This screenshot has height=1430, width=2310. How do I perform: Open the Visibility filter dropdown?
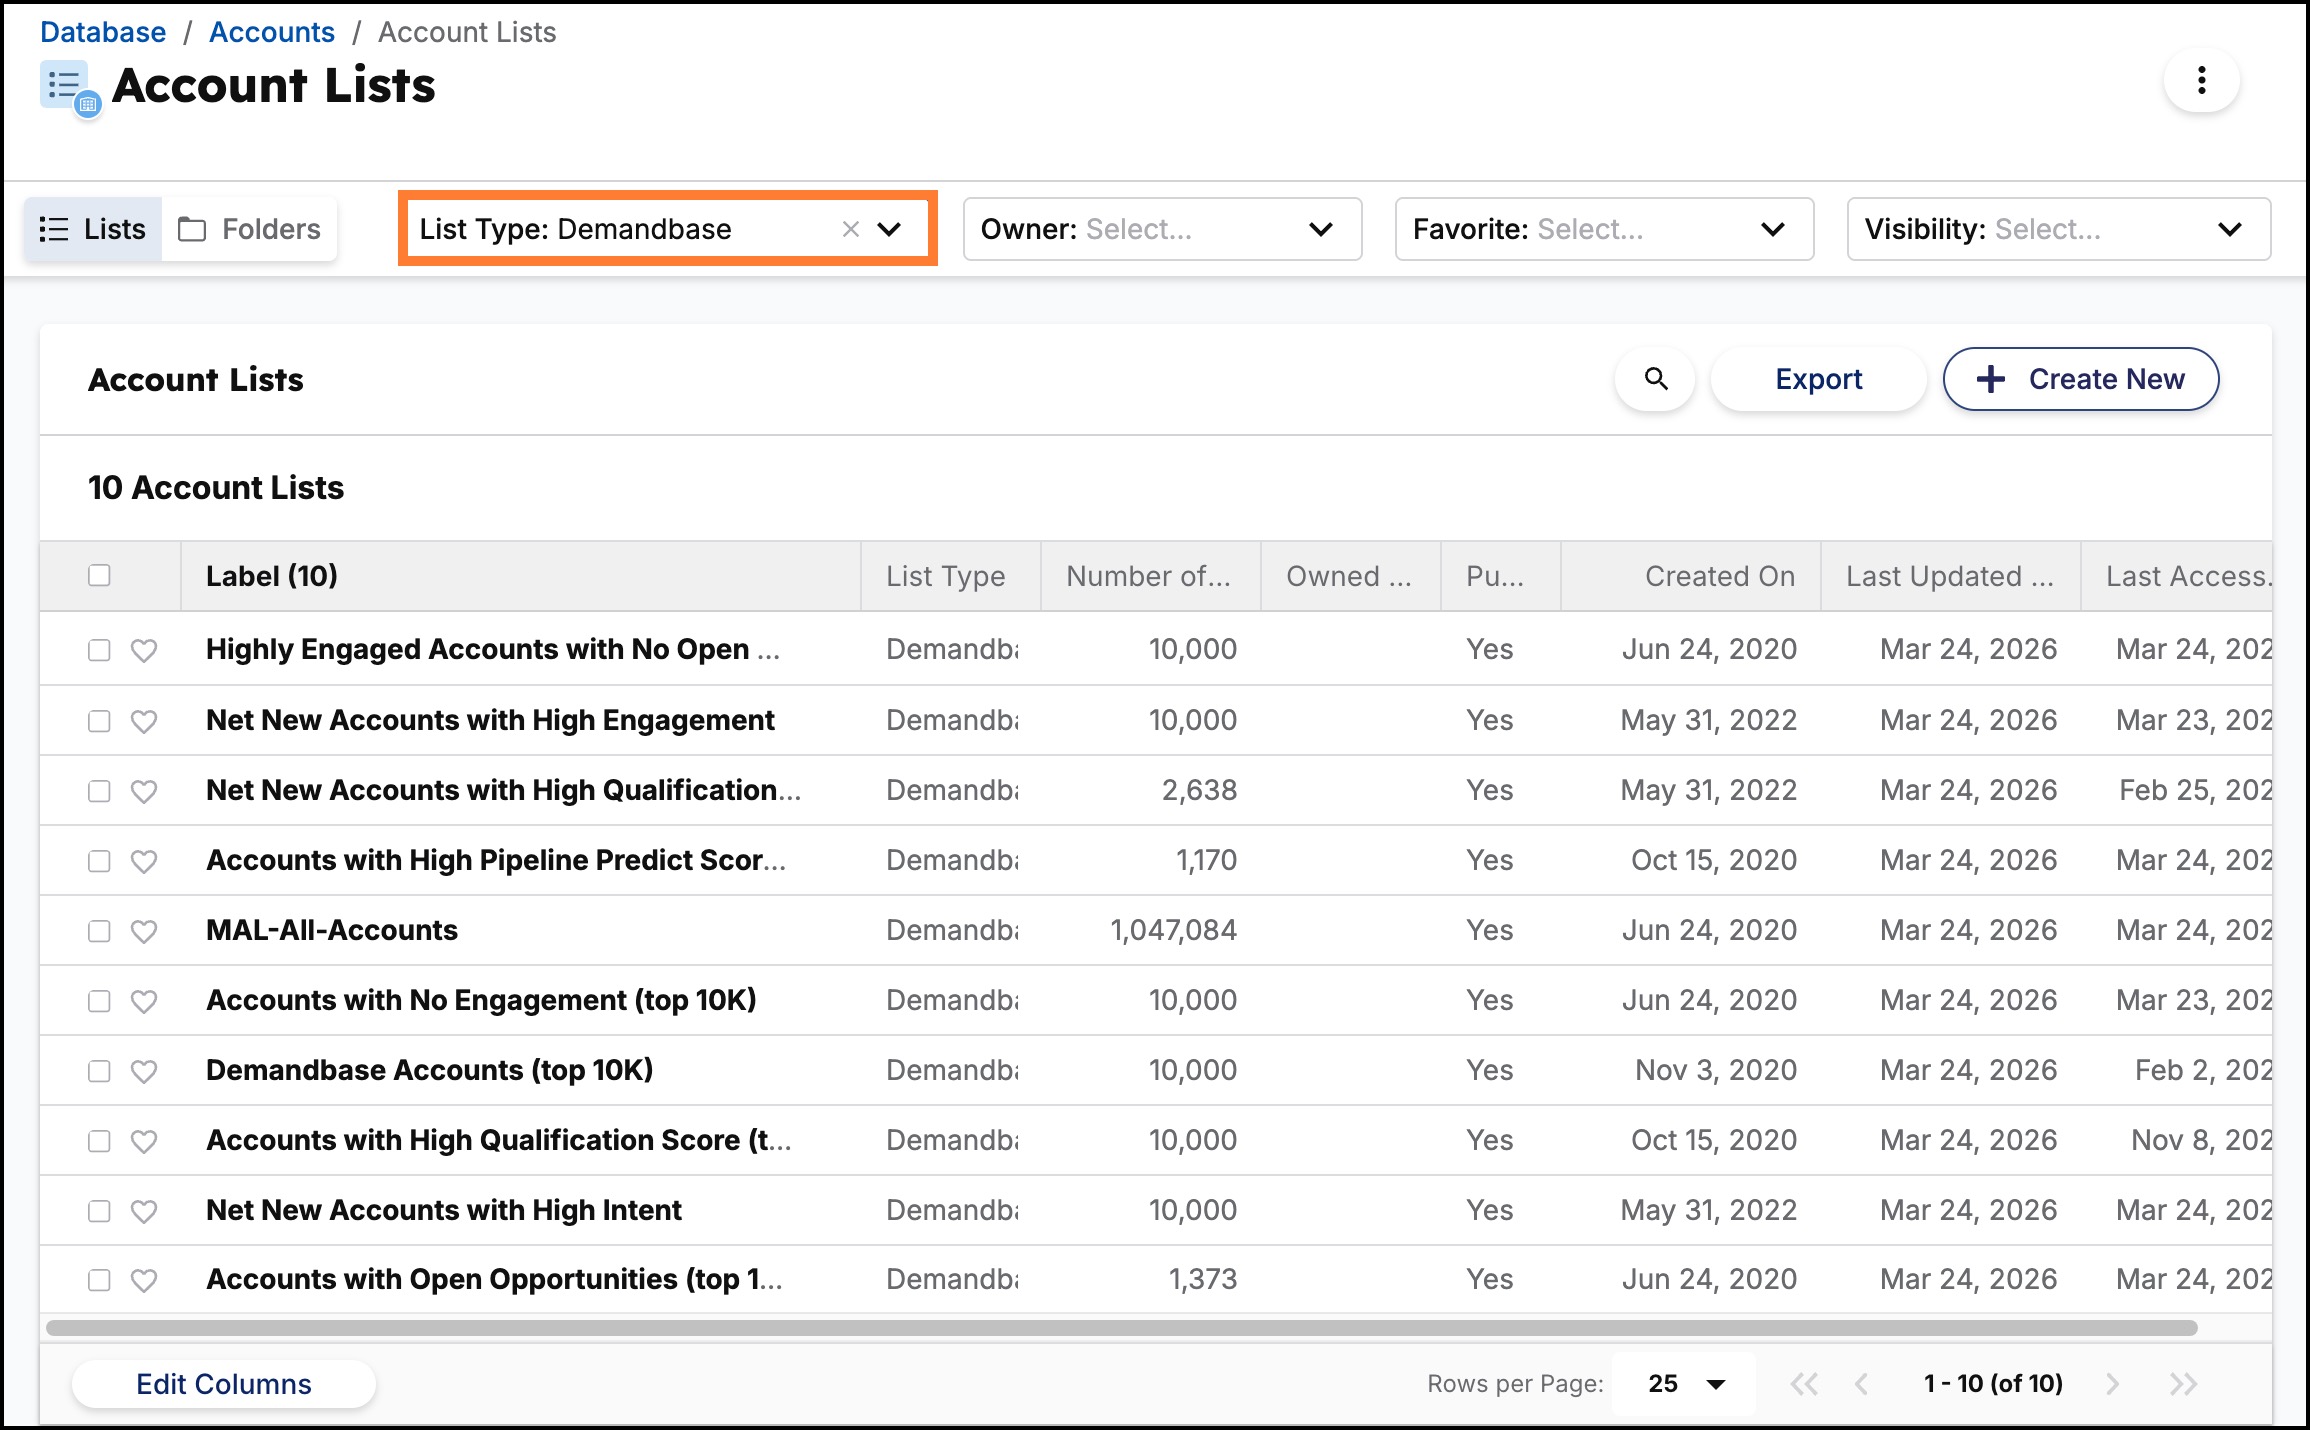point(2058,229)
